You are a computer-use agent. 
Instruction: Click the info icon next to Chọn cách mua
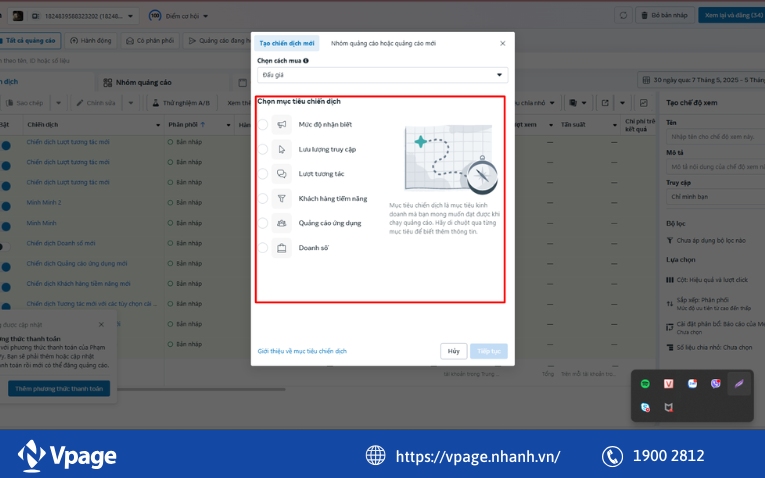pos(306,61)
